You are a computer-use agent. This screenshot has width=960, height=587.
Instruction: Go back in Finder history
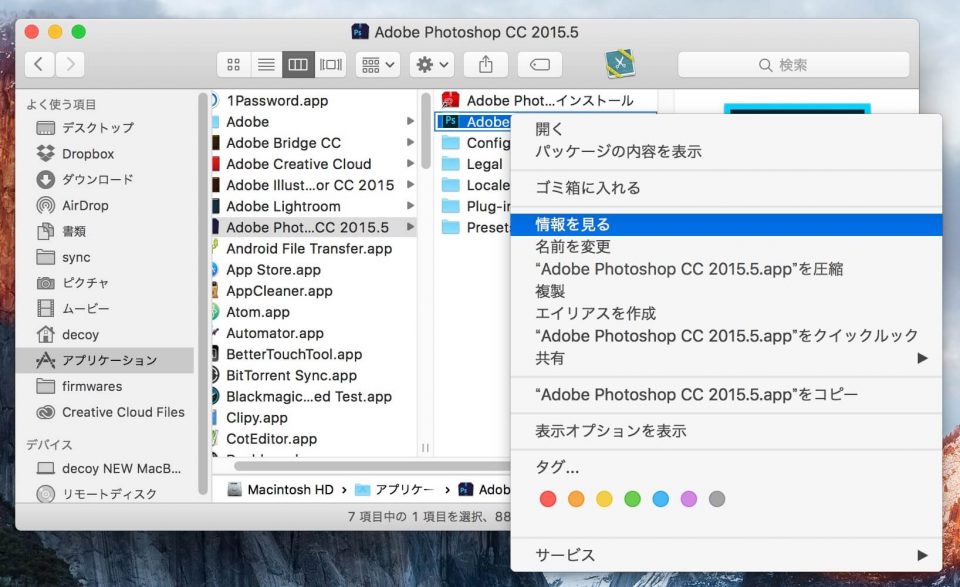click(x=39, y=64)
